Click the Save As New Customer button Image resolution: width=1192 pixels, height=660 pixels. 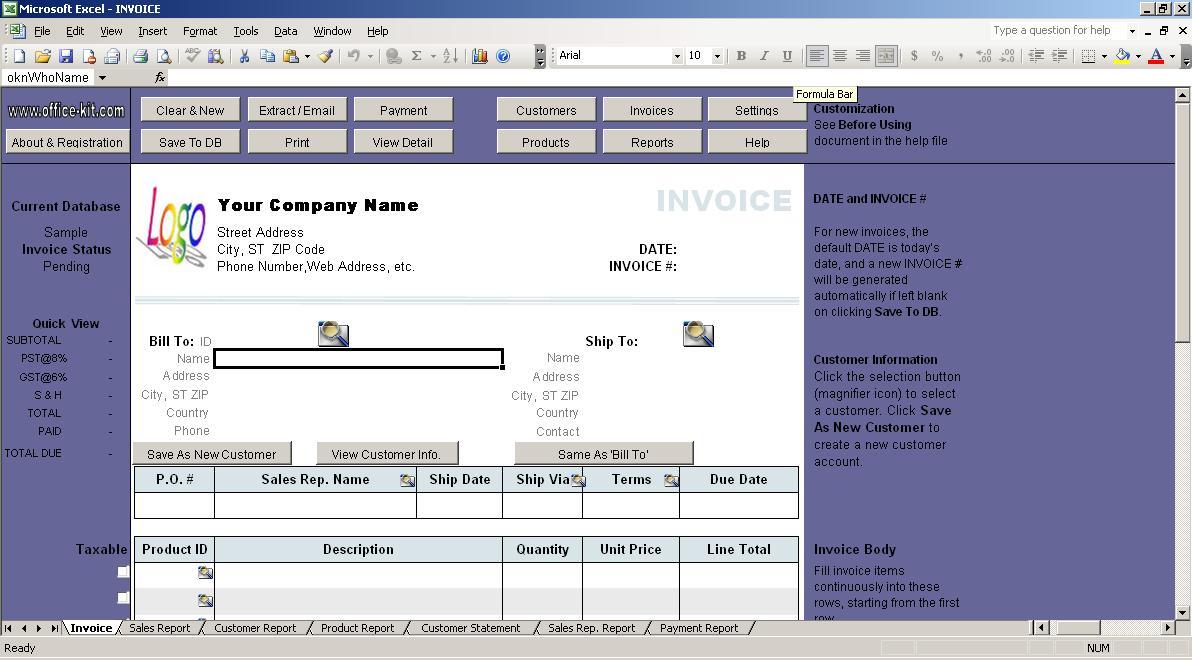coord(212,453)
